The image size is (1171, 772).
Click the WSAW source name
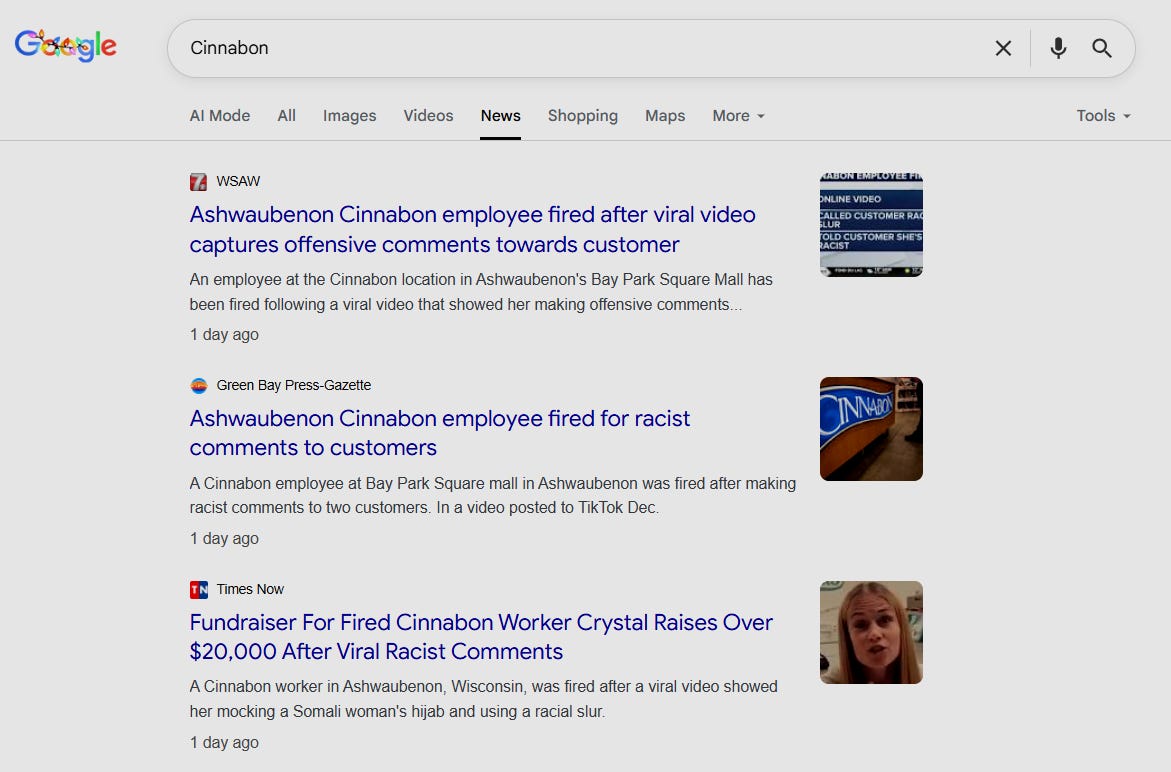(x=238, y=181)
